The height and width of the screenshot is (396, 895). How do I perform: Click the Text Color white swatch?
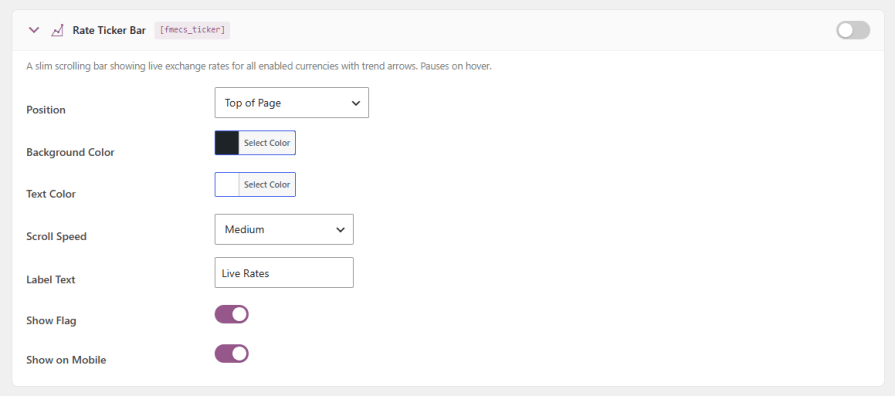pos(227,184)
